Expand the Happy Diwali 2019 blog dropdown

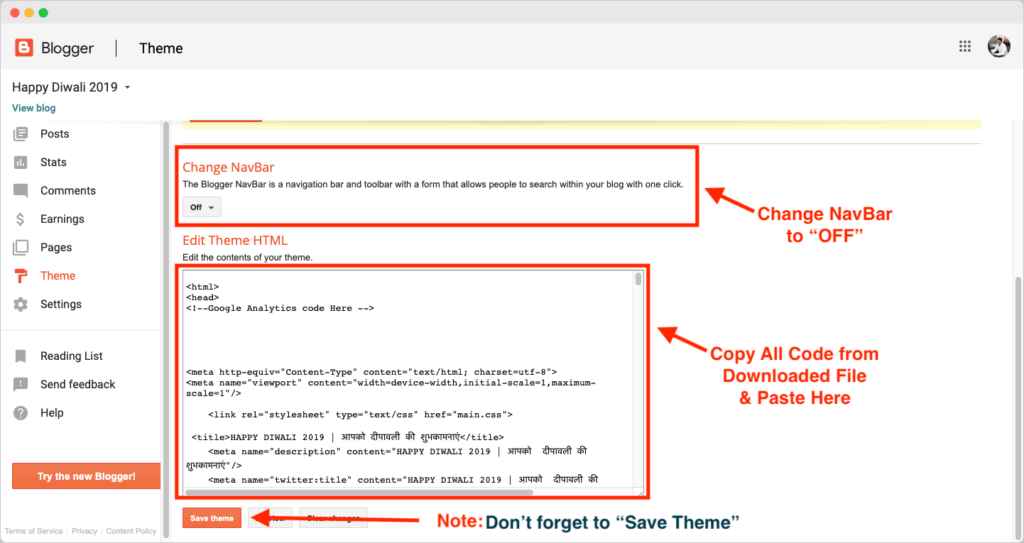point(127,88)
